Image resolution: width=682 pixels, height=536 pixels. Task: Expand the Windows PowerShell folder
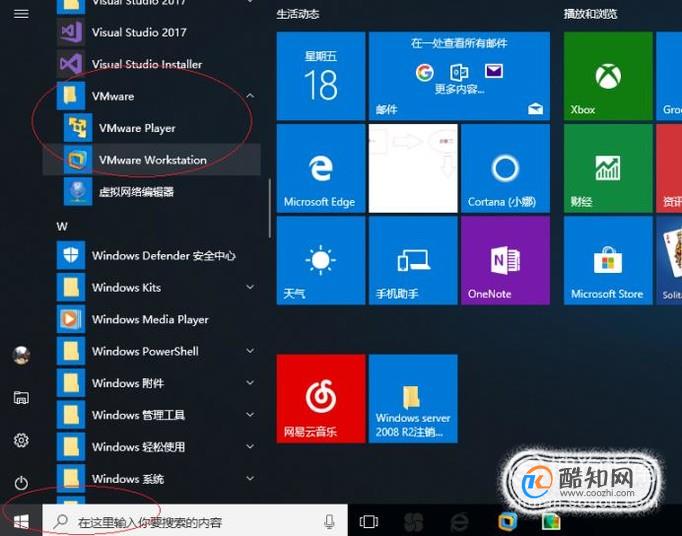(x=250, y=351)
